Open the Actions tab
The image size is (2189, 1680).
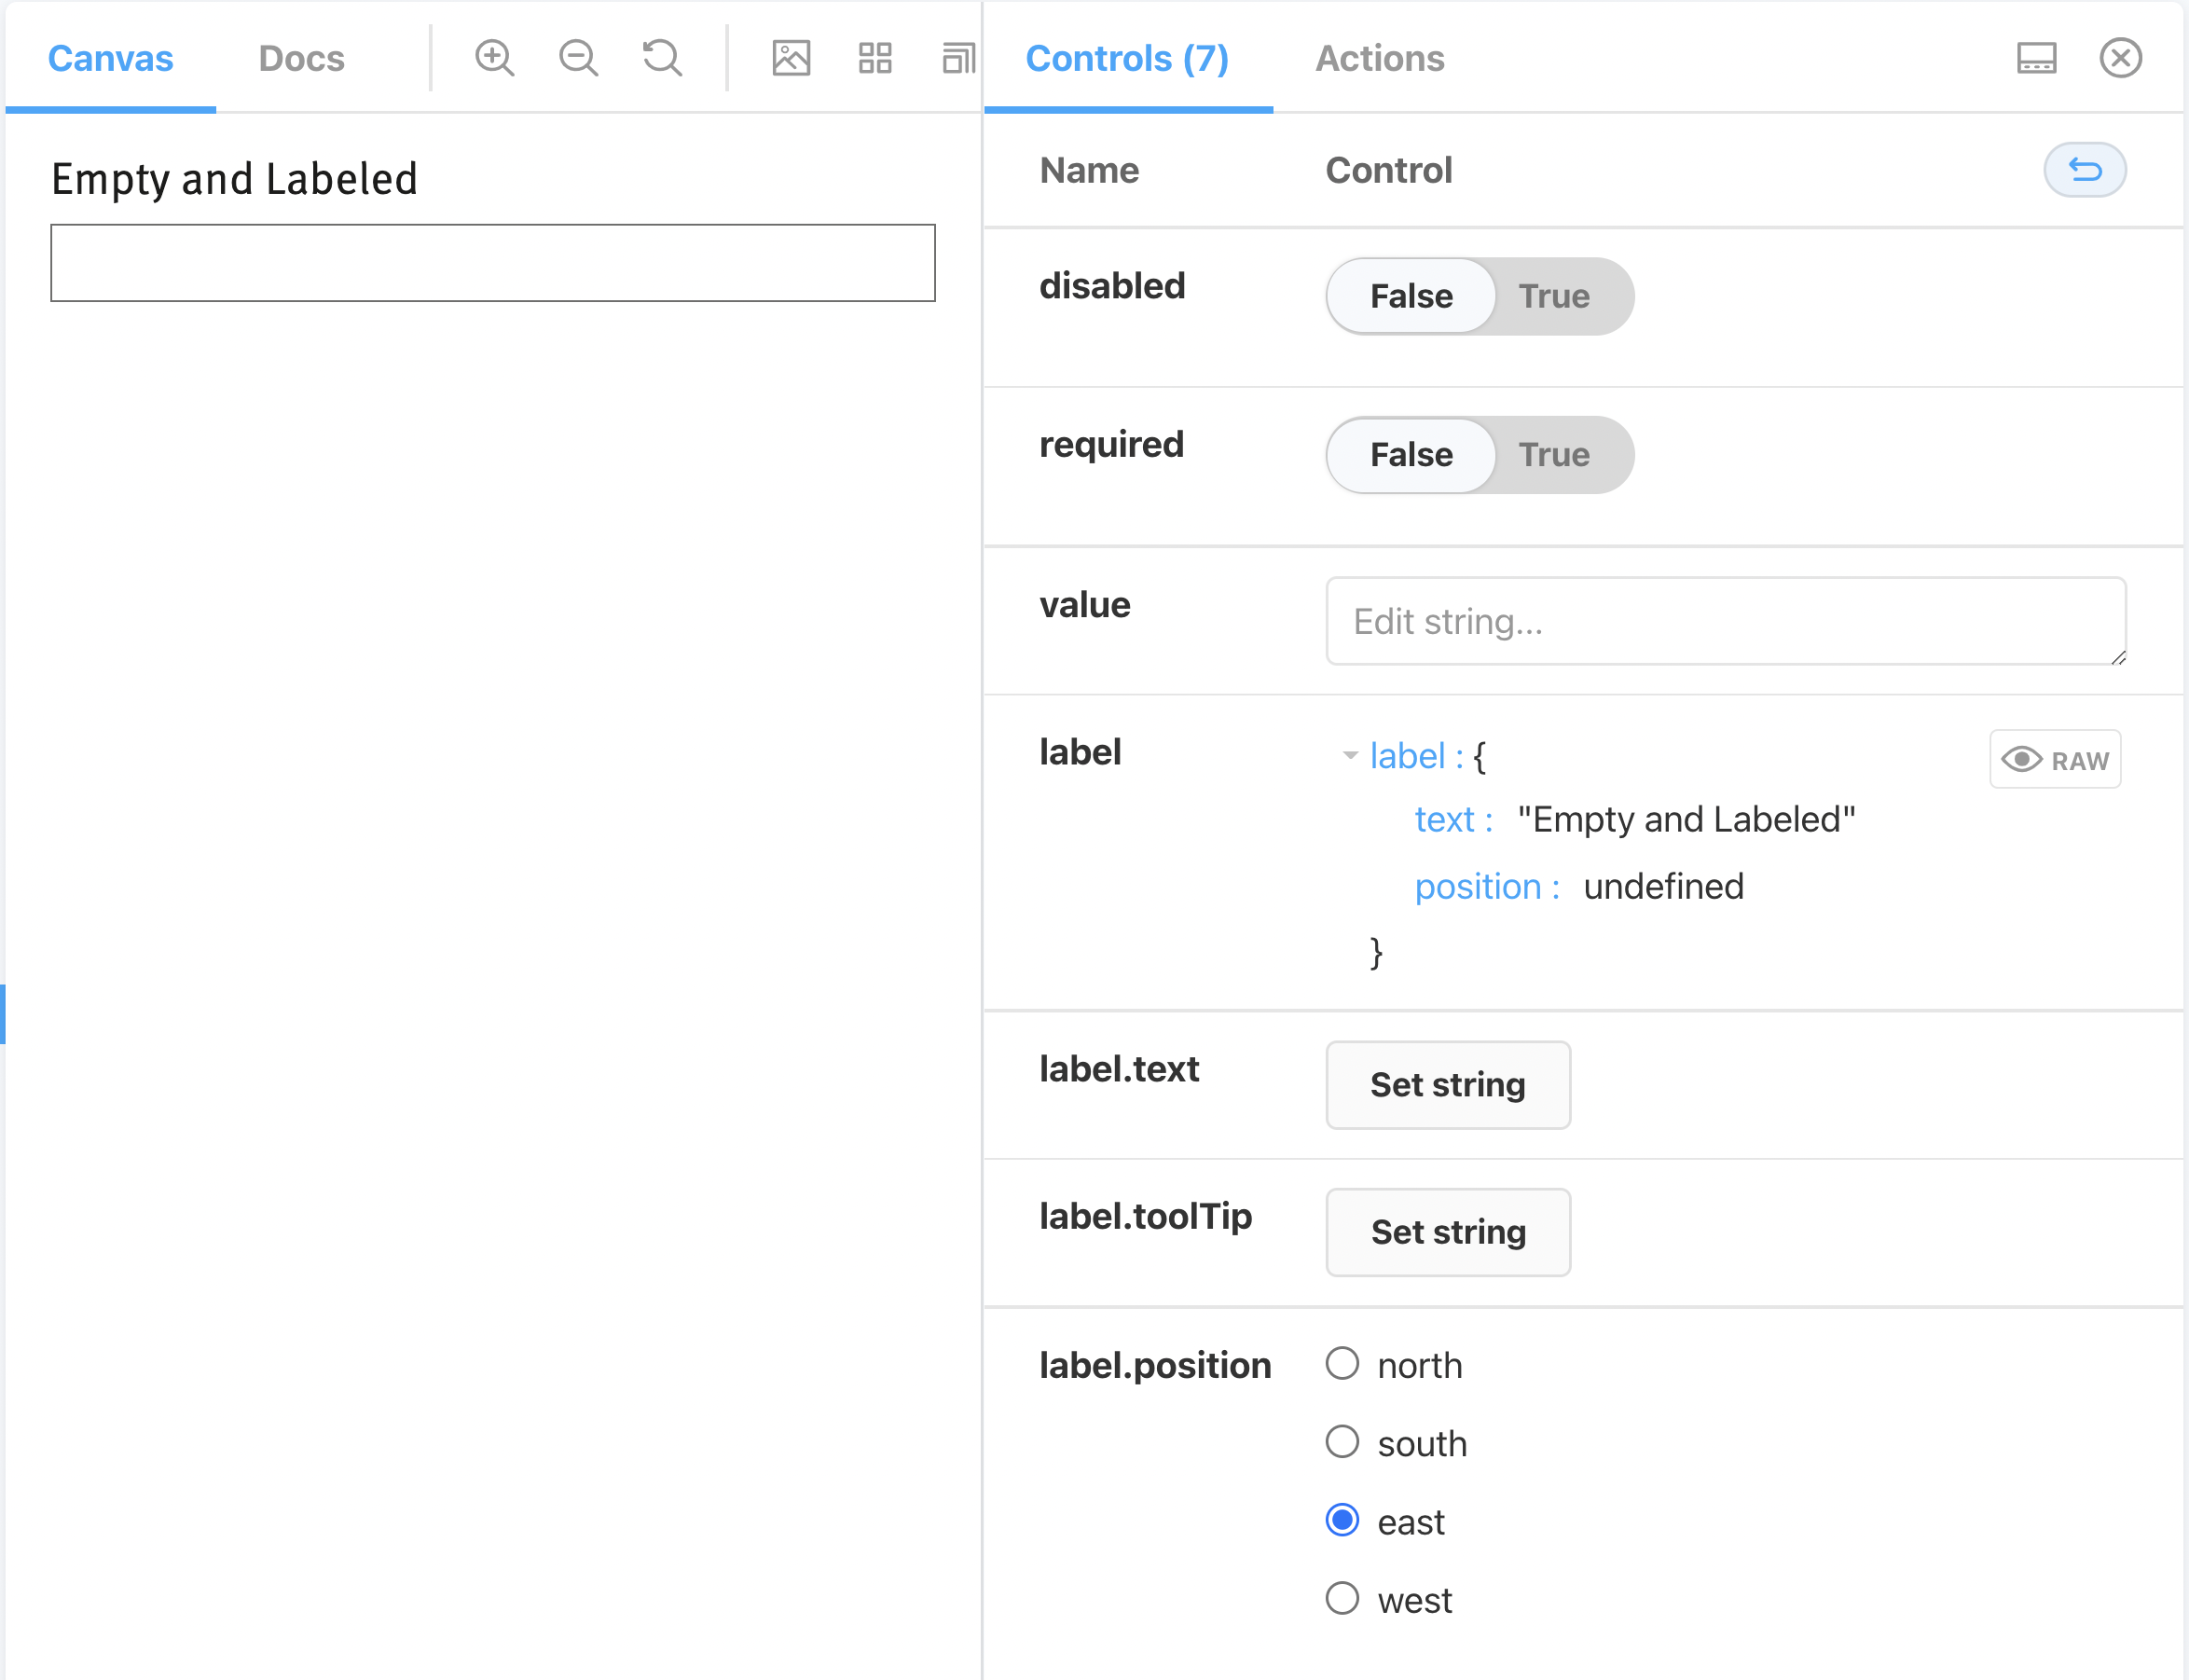tap(1379, 58)
